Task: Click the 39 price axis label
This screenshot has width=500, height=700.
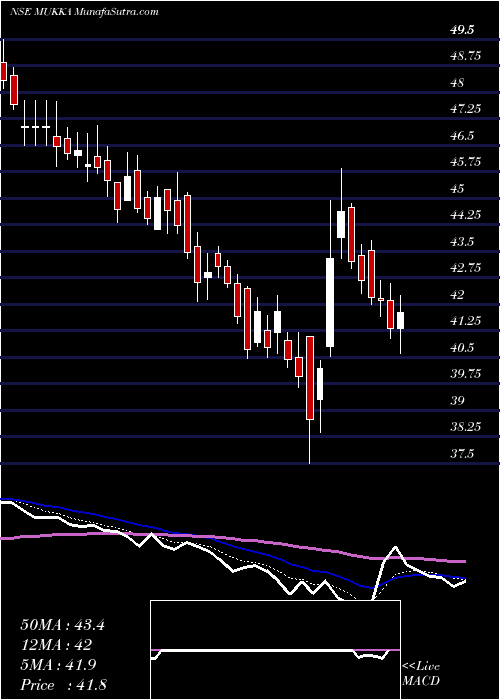Action: (x=458, y=400)
